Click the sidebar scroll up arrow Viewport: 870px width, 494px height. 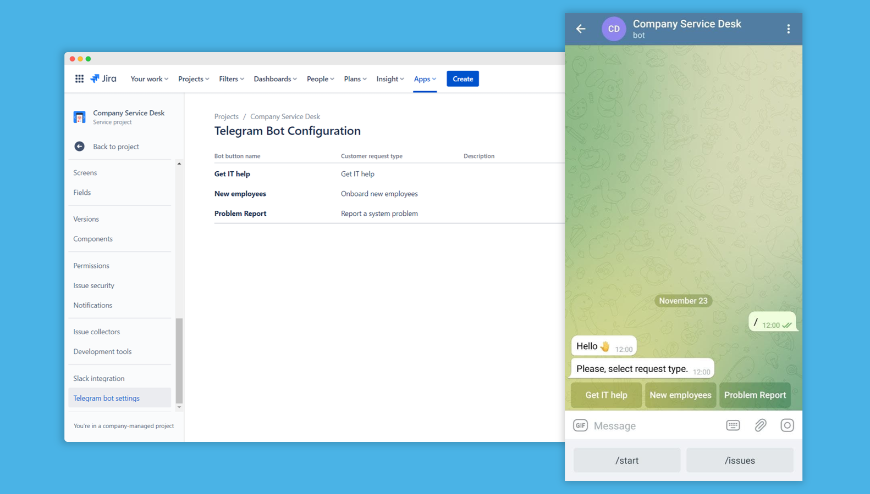179,164
